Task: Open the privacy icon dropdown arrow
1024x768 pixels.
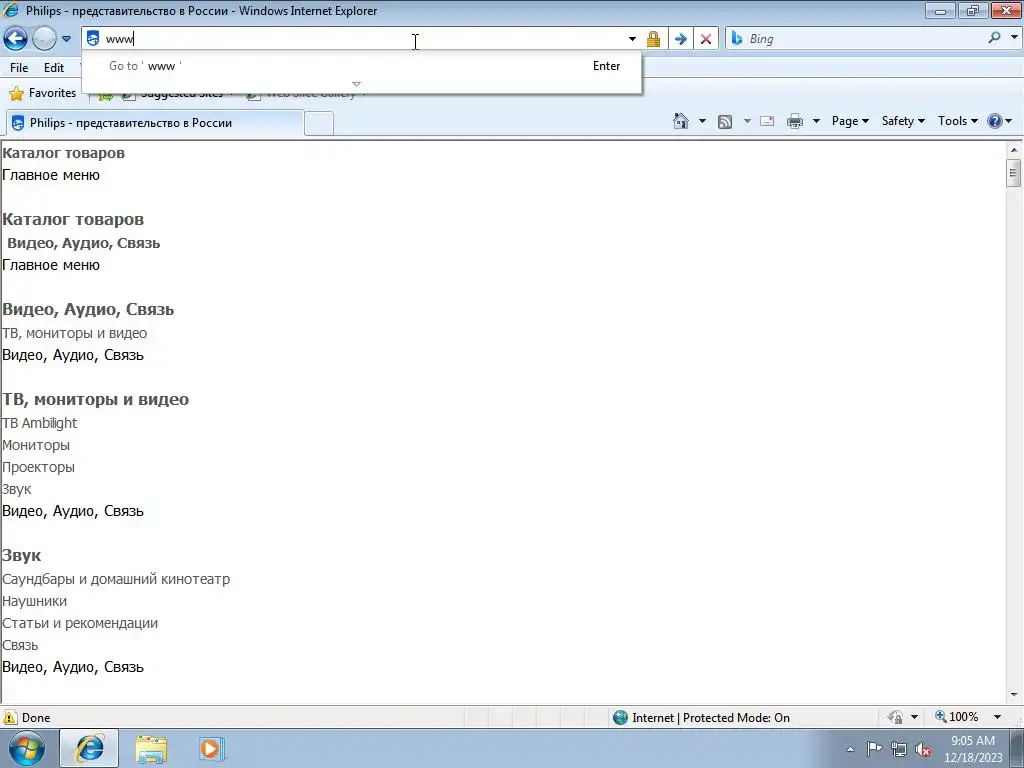Action: click(914, 717)
